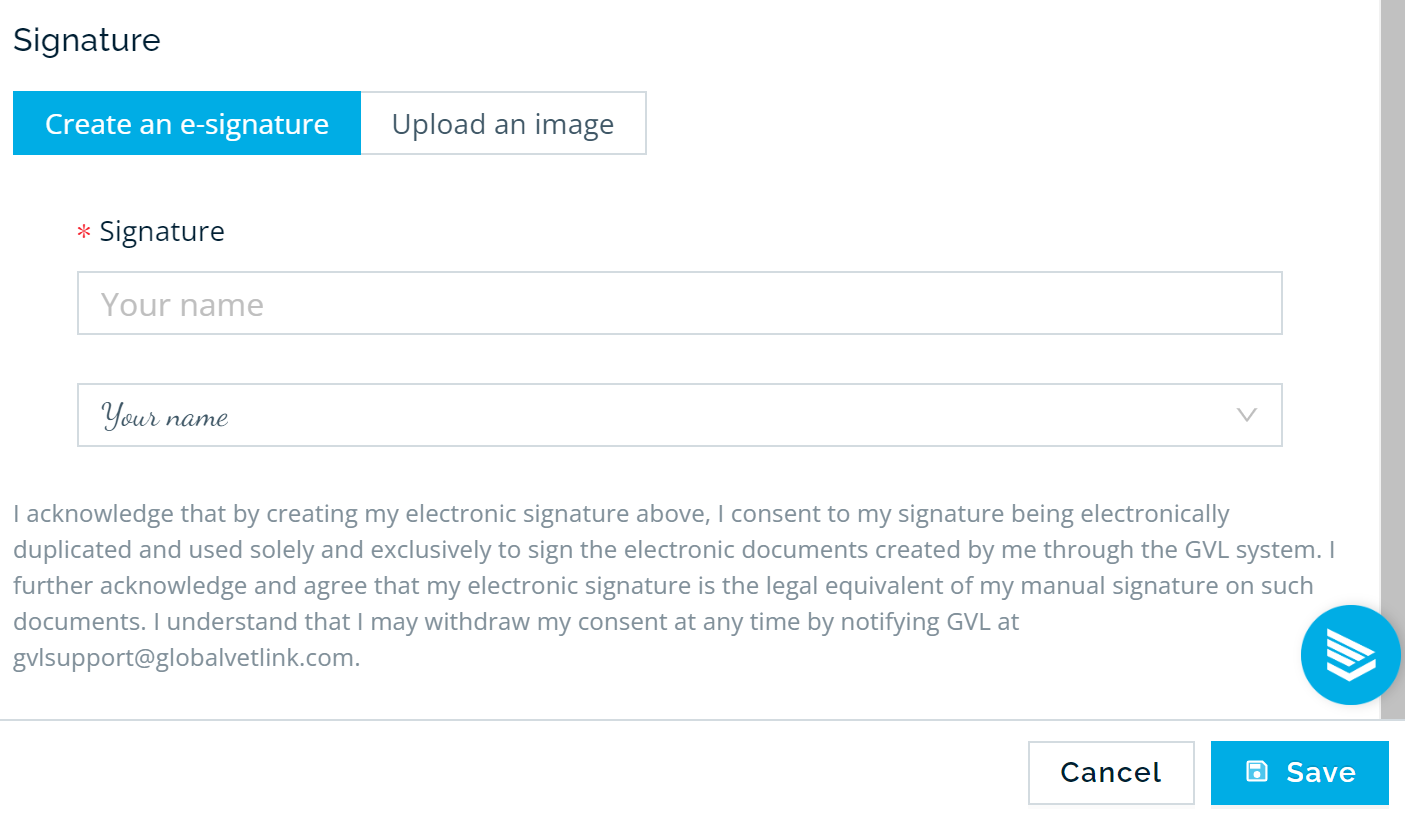This screenshot has height=817, width=1405.
Task: Switch to the 'Upload an image' tab
Action: tap(503, 124)
